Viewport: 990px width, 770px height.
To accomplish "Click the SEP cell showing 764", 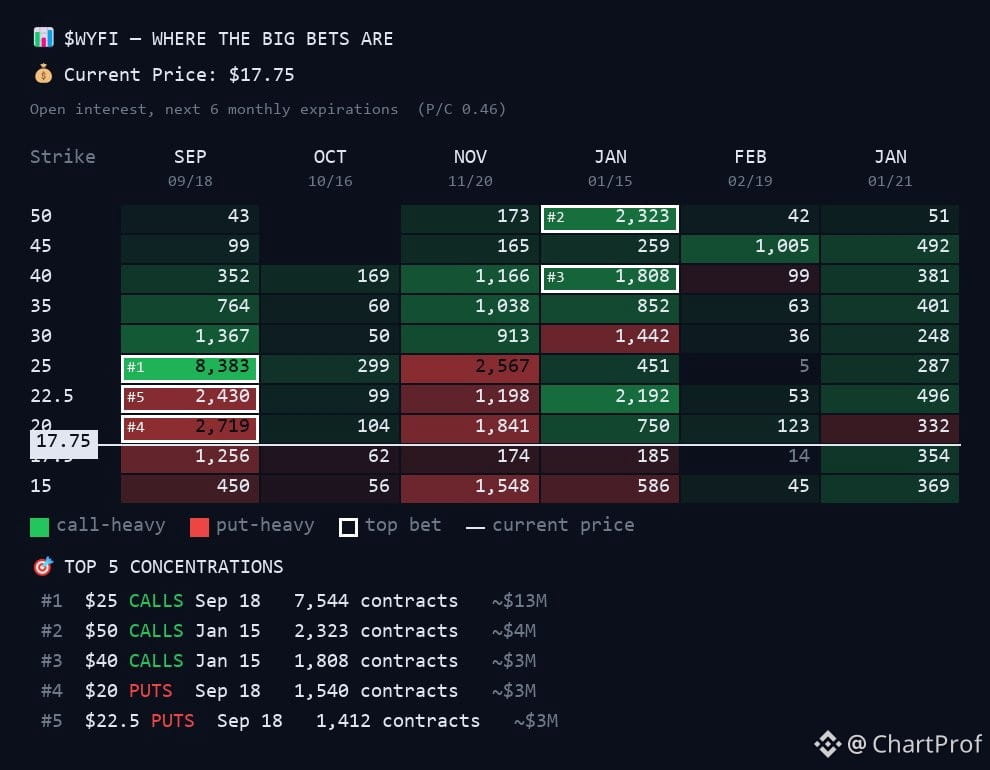I will point(190,307).
